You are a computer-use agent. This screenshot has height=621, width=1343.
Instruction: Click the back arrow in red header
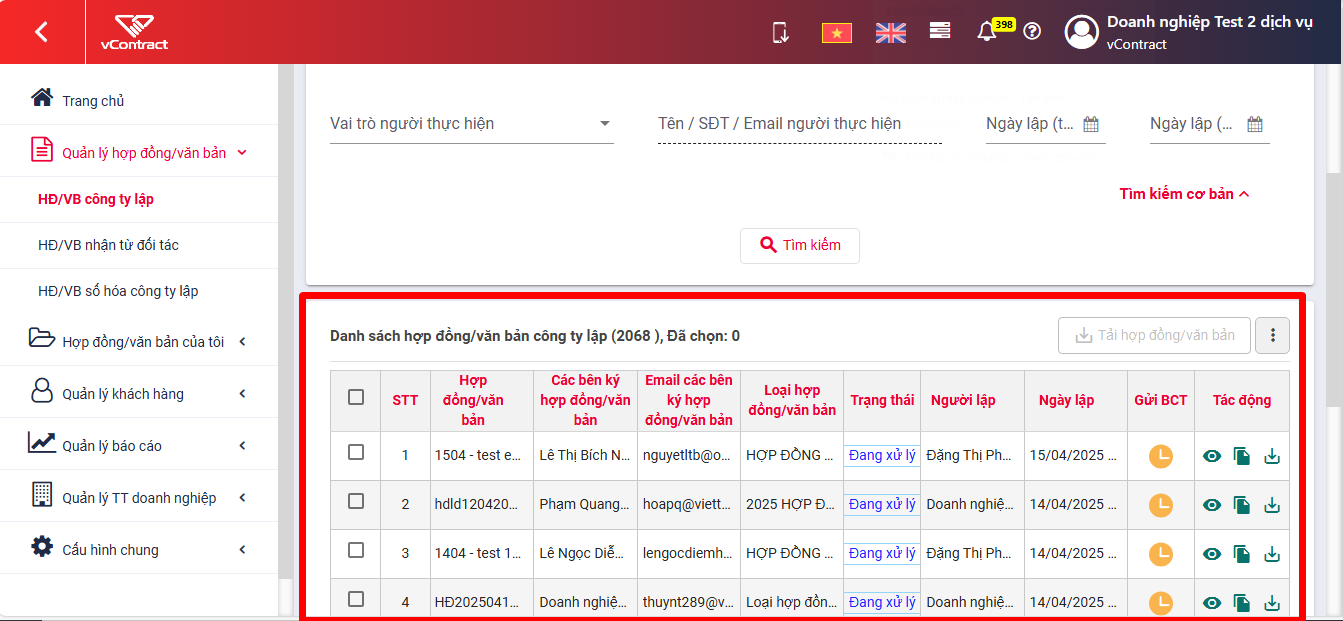tap(41, 32)
